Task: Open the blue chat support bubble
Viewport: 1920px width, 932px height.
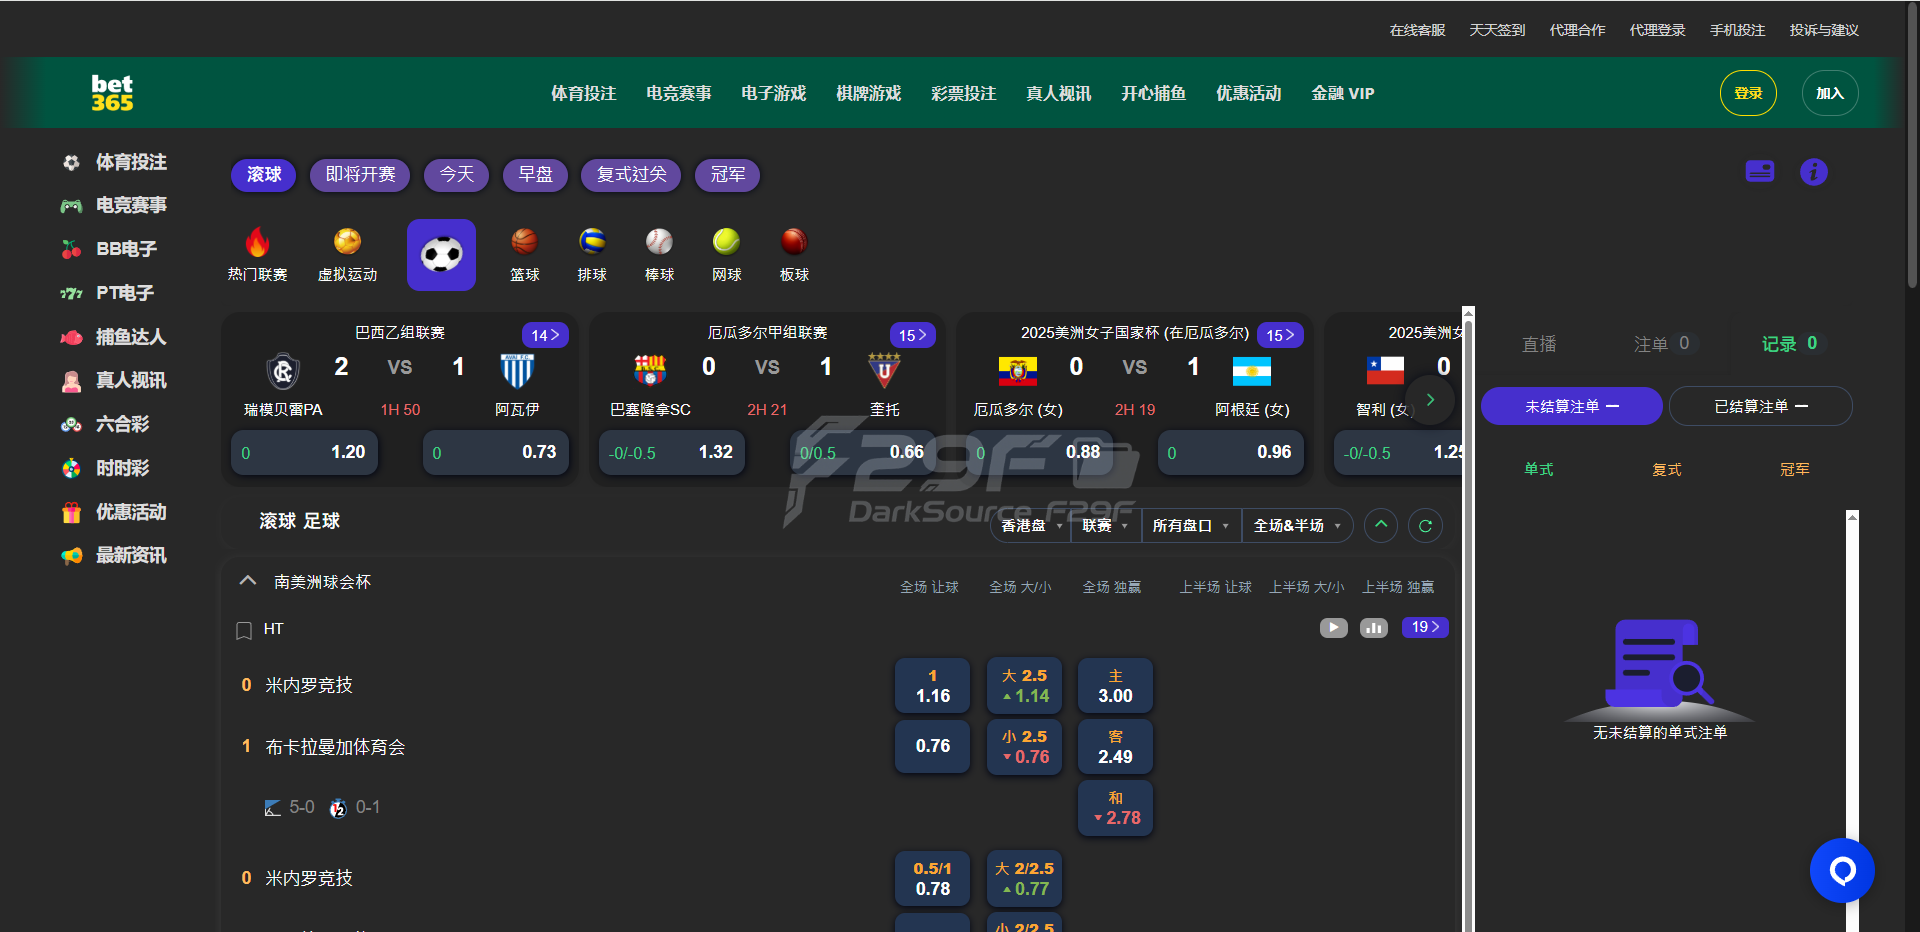Action: point(1841,871)
